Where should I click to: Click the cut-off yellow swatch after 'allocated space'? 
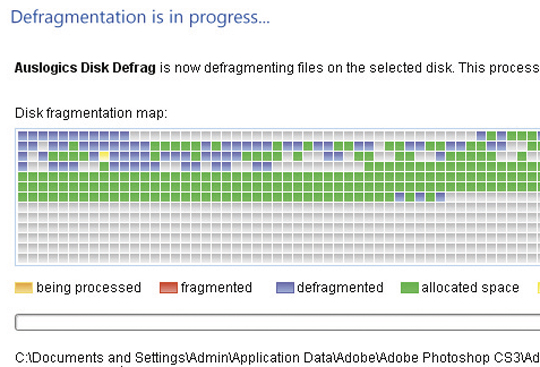(x=538, y=287)
